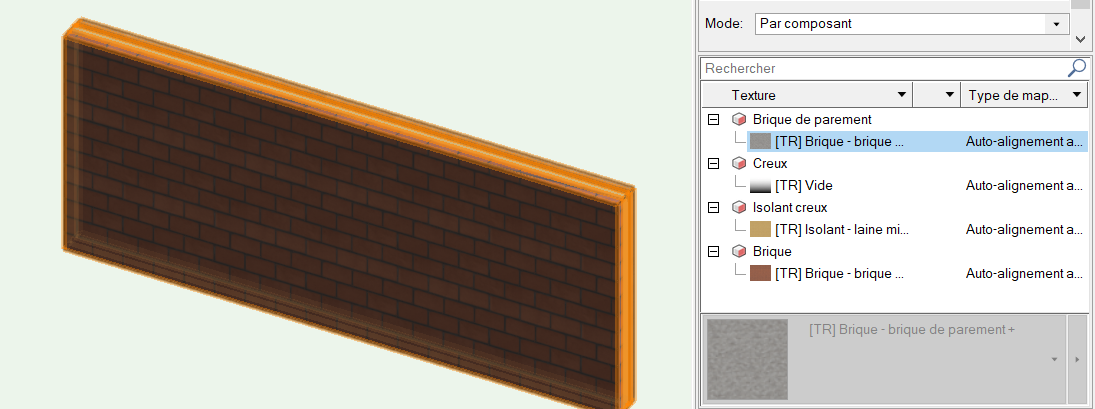1095x409 pixels.
Task: Select the gray brique de parement texture swatch
Action: tap(761, 142)
